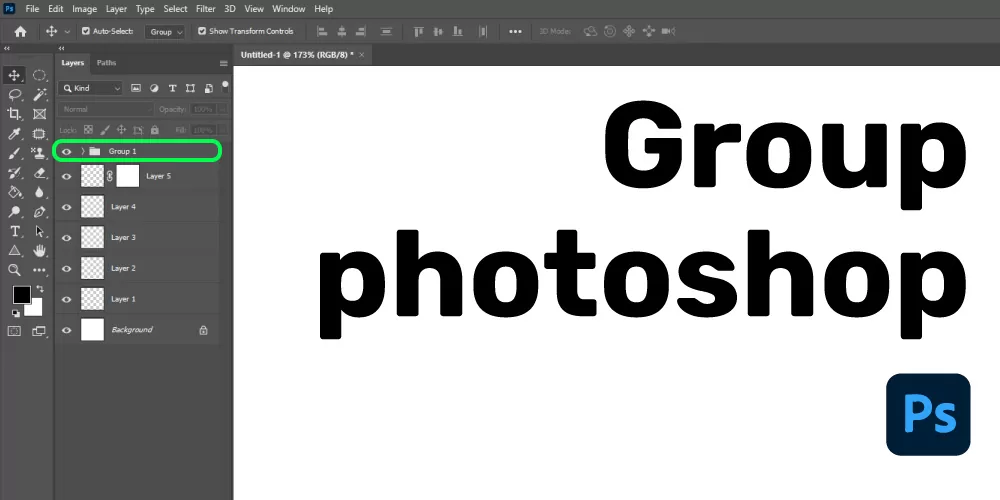Align top edges in options bar
This screenshot has width=1000, height=500.
tap(418, 31)
